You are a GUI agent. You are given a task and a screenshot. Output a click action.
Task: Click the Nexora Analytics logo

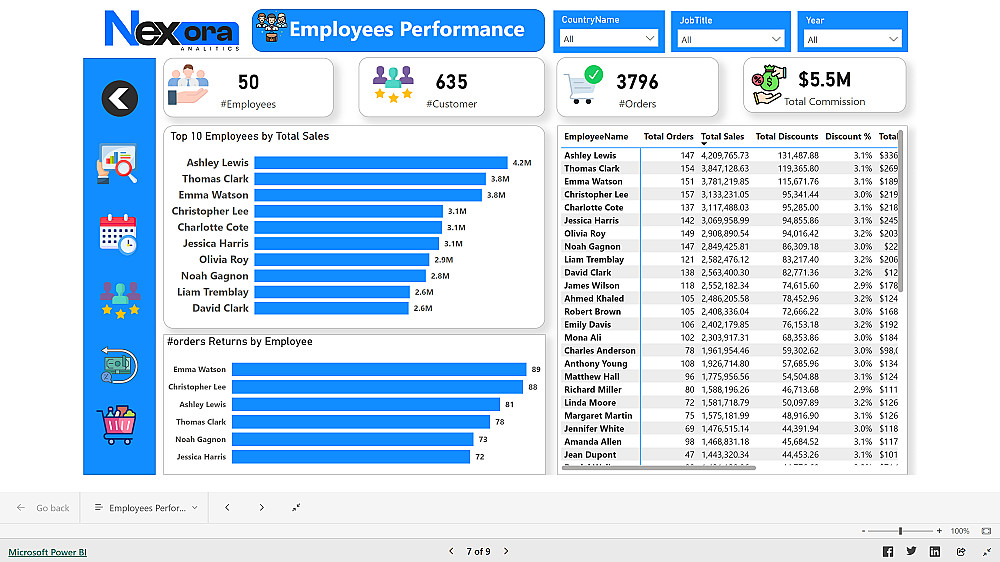(x=172, y=30)
